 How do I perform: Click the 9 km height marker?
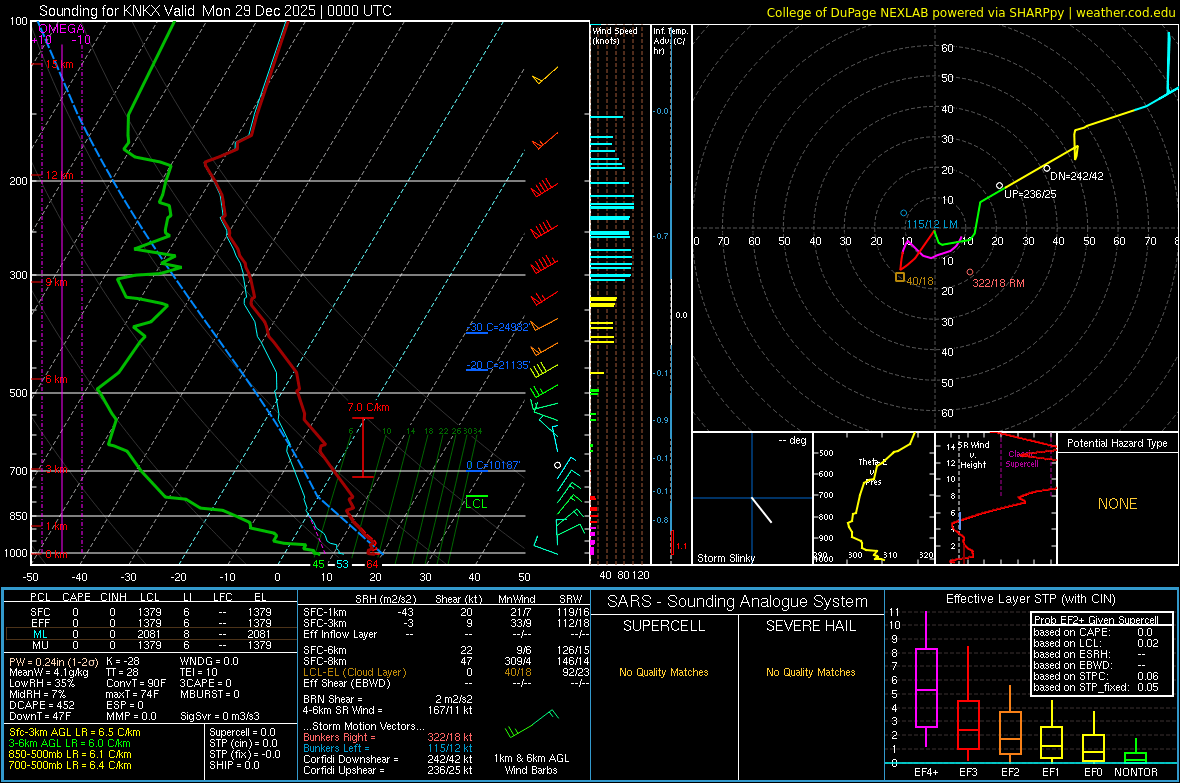tap(54, 282)
